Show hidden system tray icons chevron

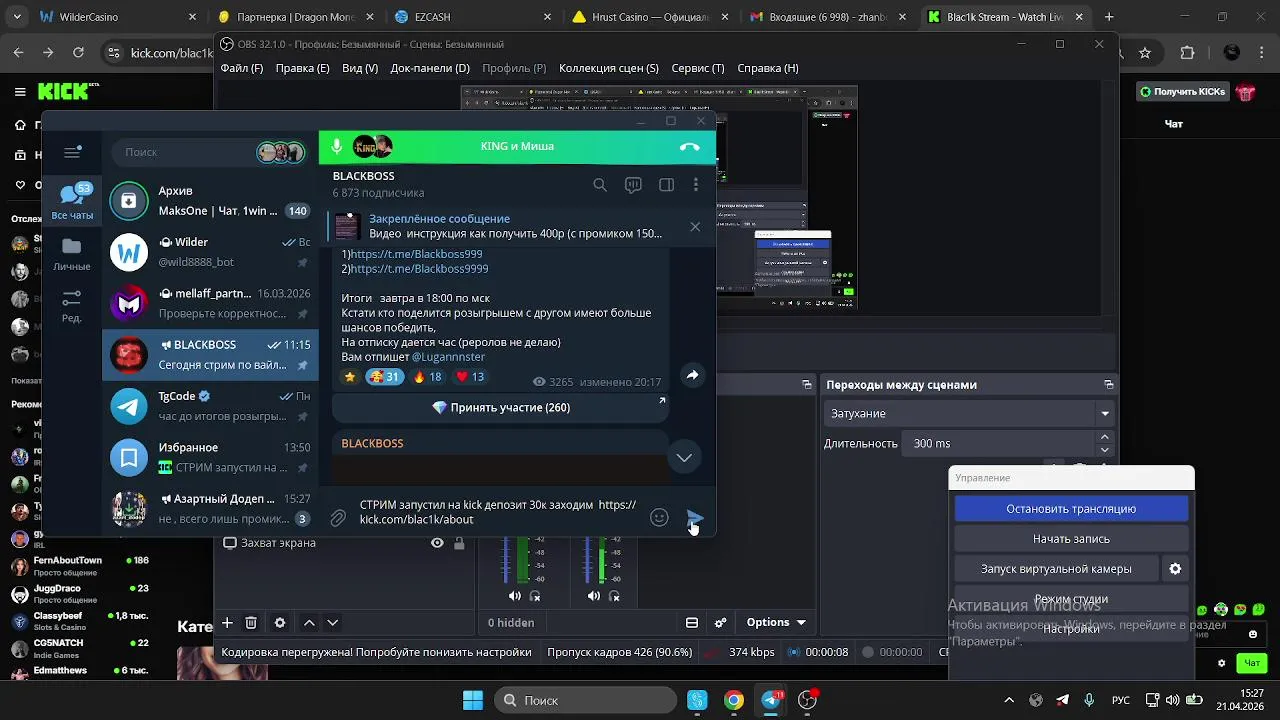pos(1009,700)
